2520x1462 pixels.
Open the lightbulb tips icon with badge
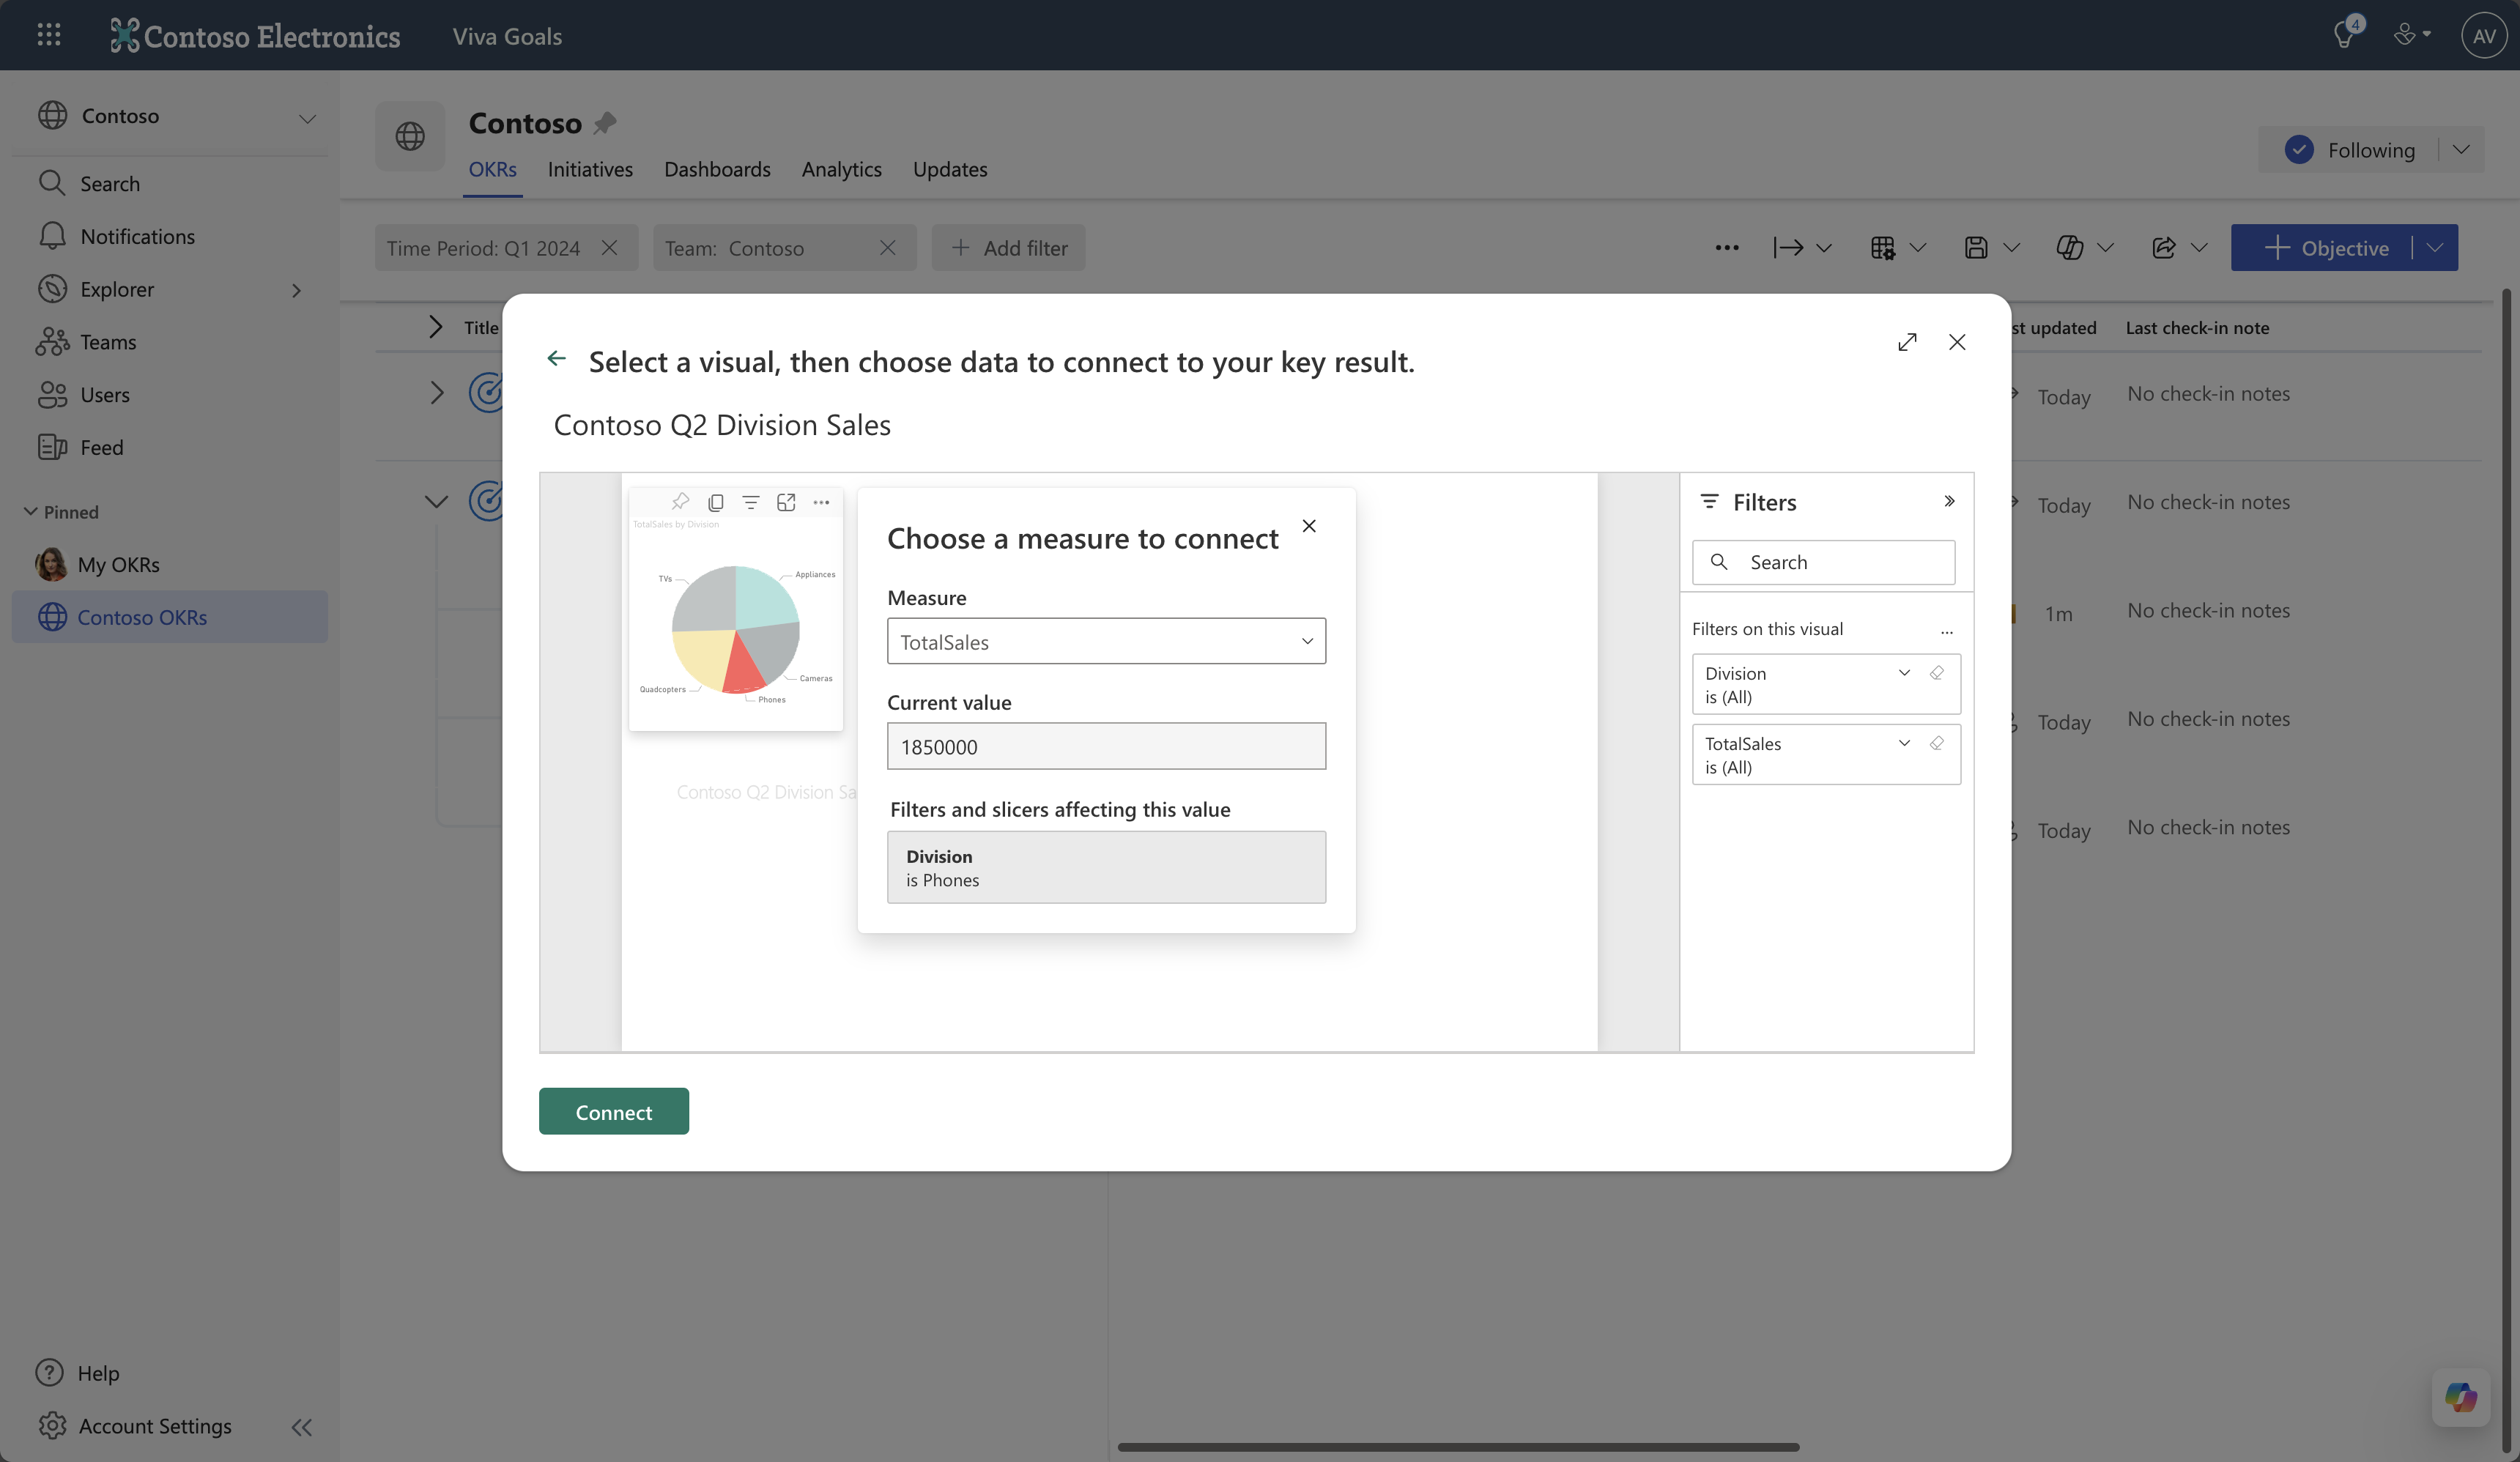(x=2344, y=35)
